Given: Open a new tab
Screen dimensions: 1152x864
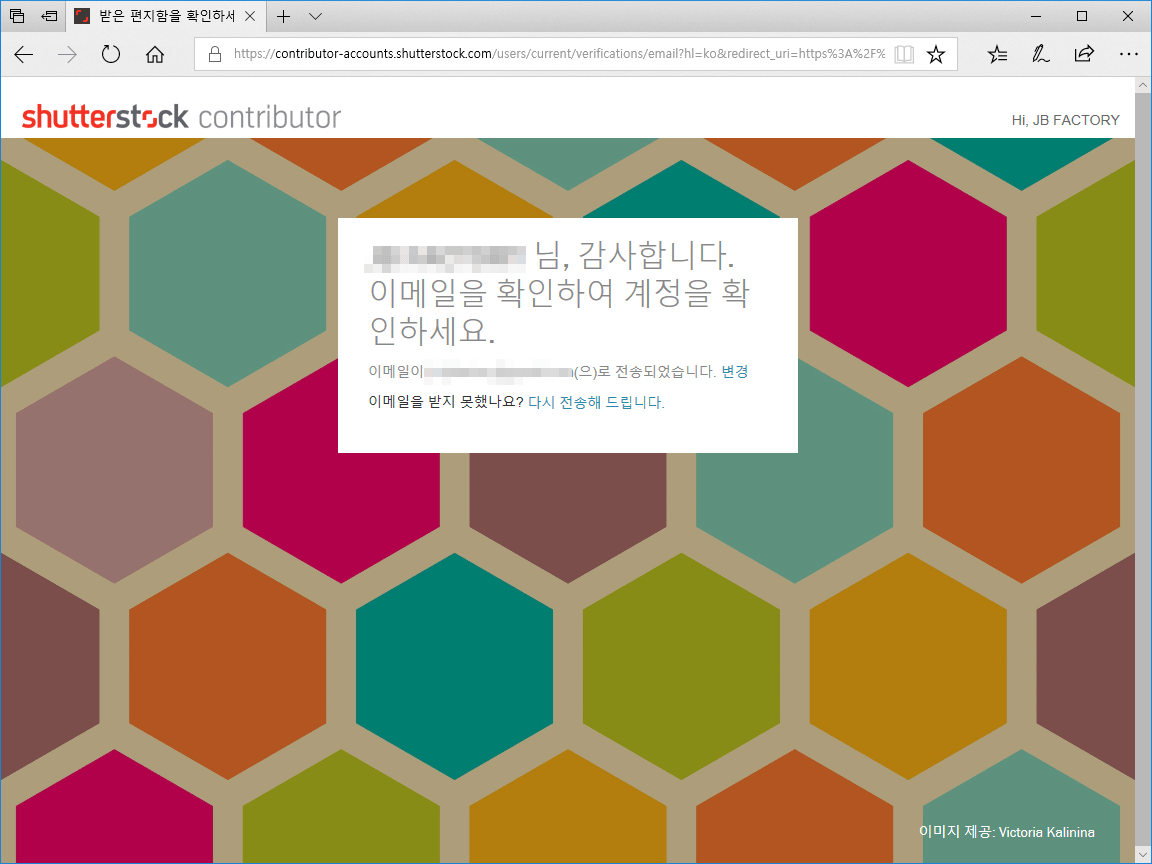Looking at the screenshot, I should pyautogui.click(x=284, y=16).
